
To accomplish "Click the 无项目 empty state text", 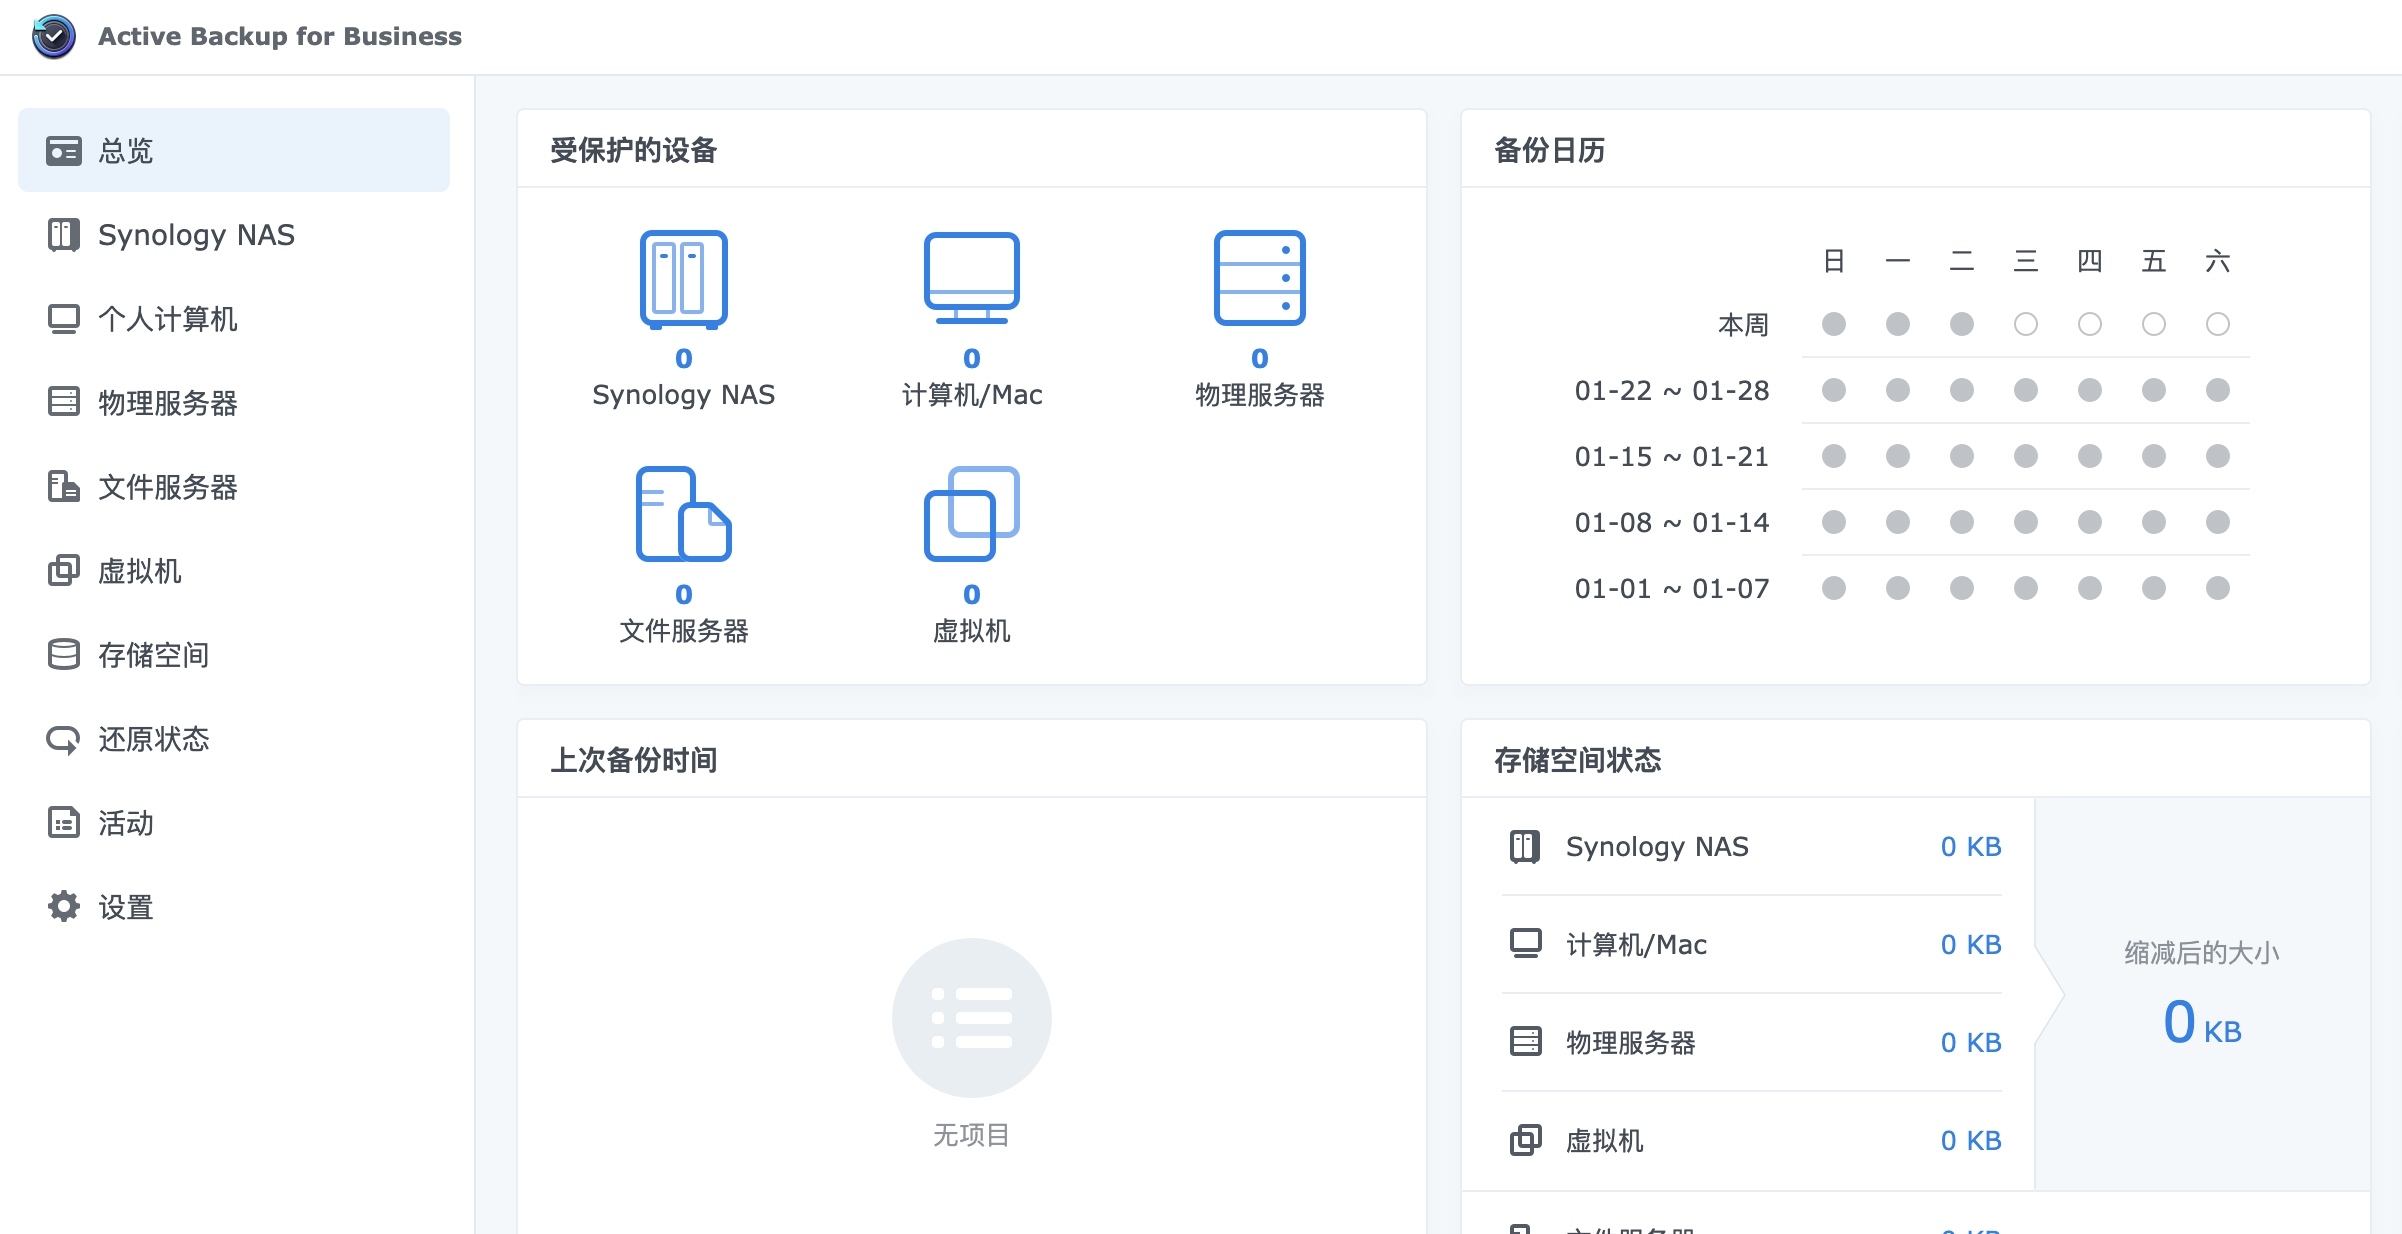I will 972,1135.
